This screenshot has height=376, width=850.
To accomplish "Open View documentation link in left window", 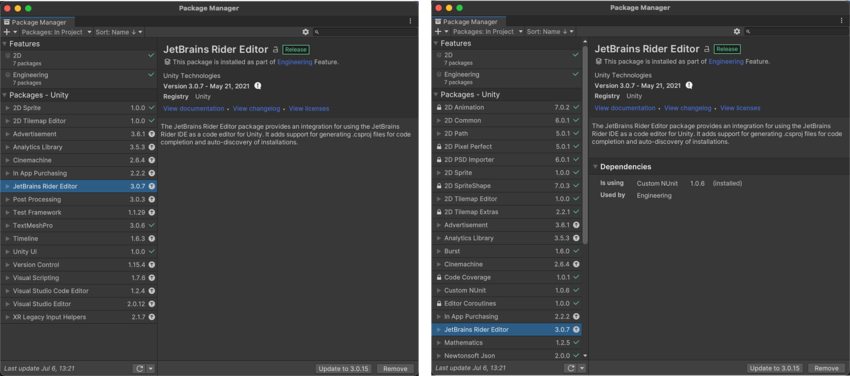I will pos(194,109).
